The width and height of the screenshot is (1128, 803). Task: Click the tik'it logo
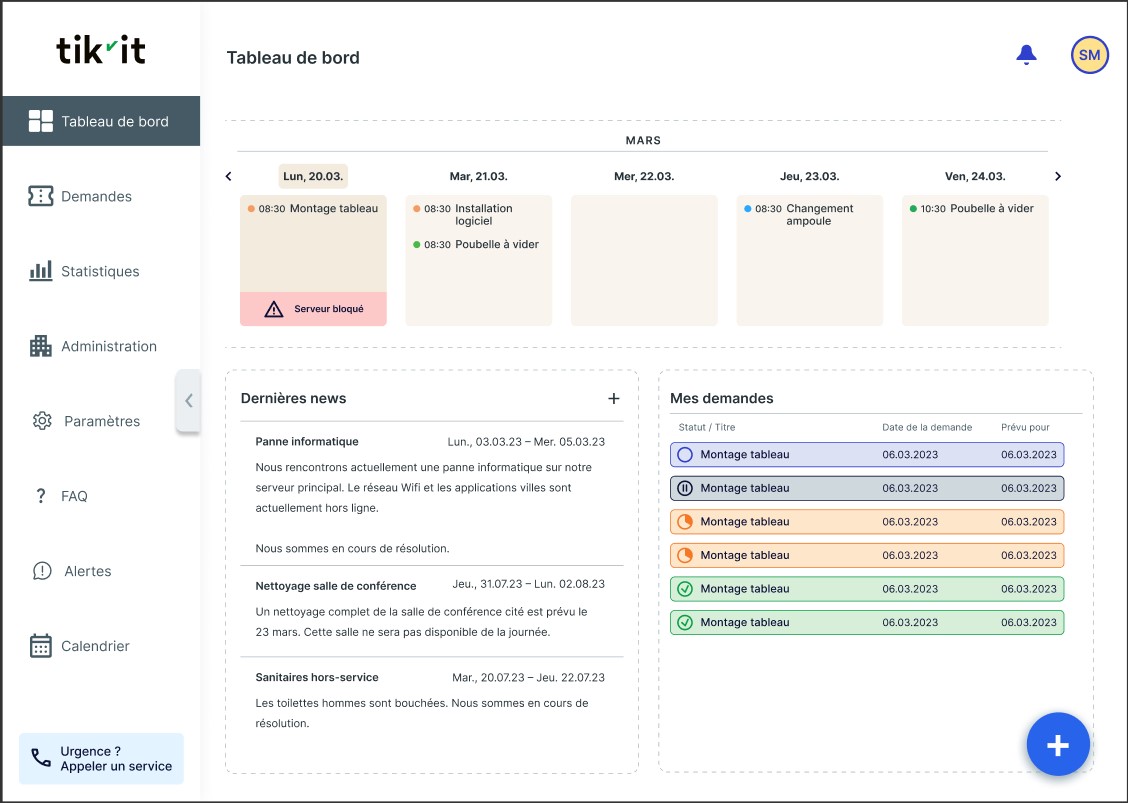coord(101,49)
